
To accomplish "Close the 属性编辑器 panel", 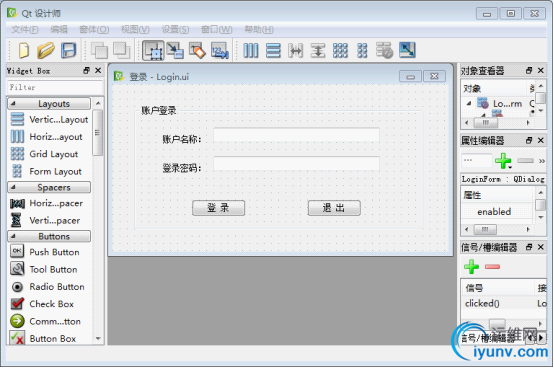I will (x=541, y=140).
